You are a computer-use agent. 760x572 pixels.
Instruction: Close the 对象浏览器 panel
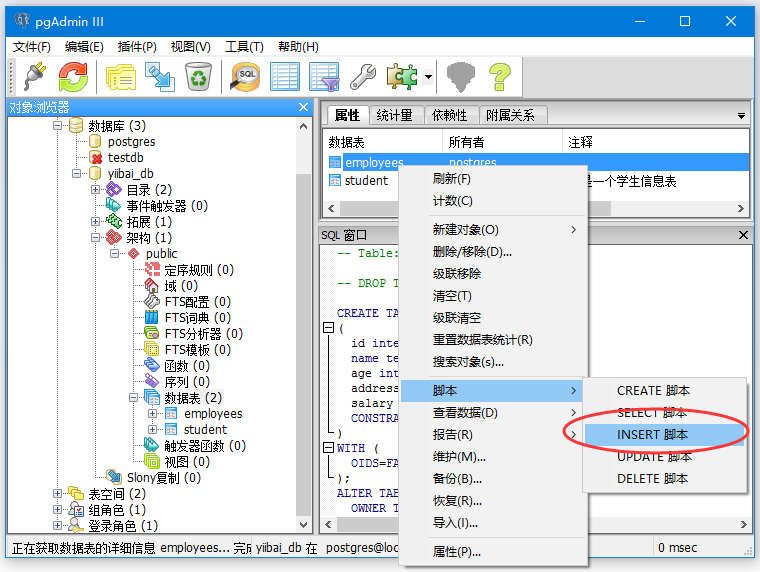pos(304,107)
